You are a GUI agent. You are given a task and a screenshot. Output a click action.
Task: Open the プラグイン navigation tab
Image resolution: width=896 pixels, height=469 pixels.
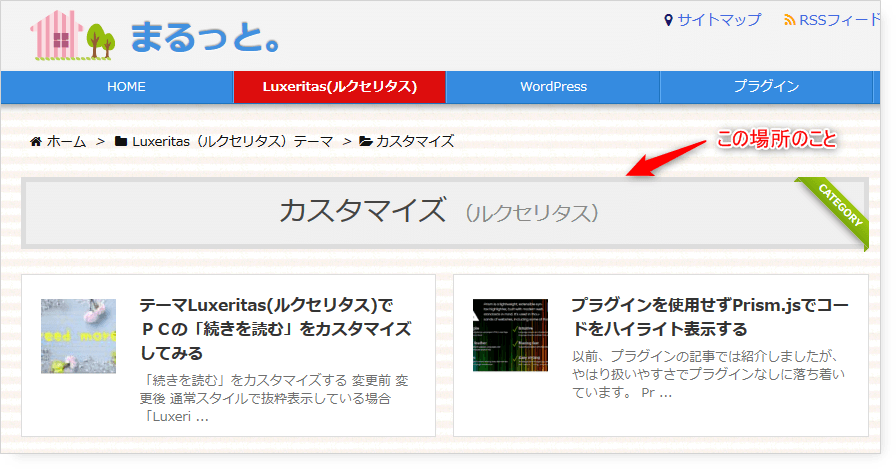[766, 87]
